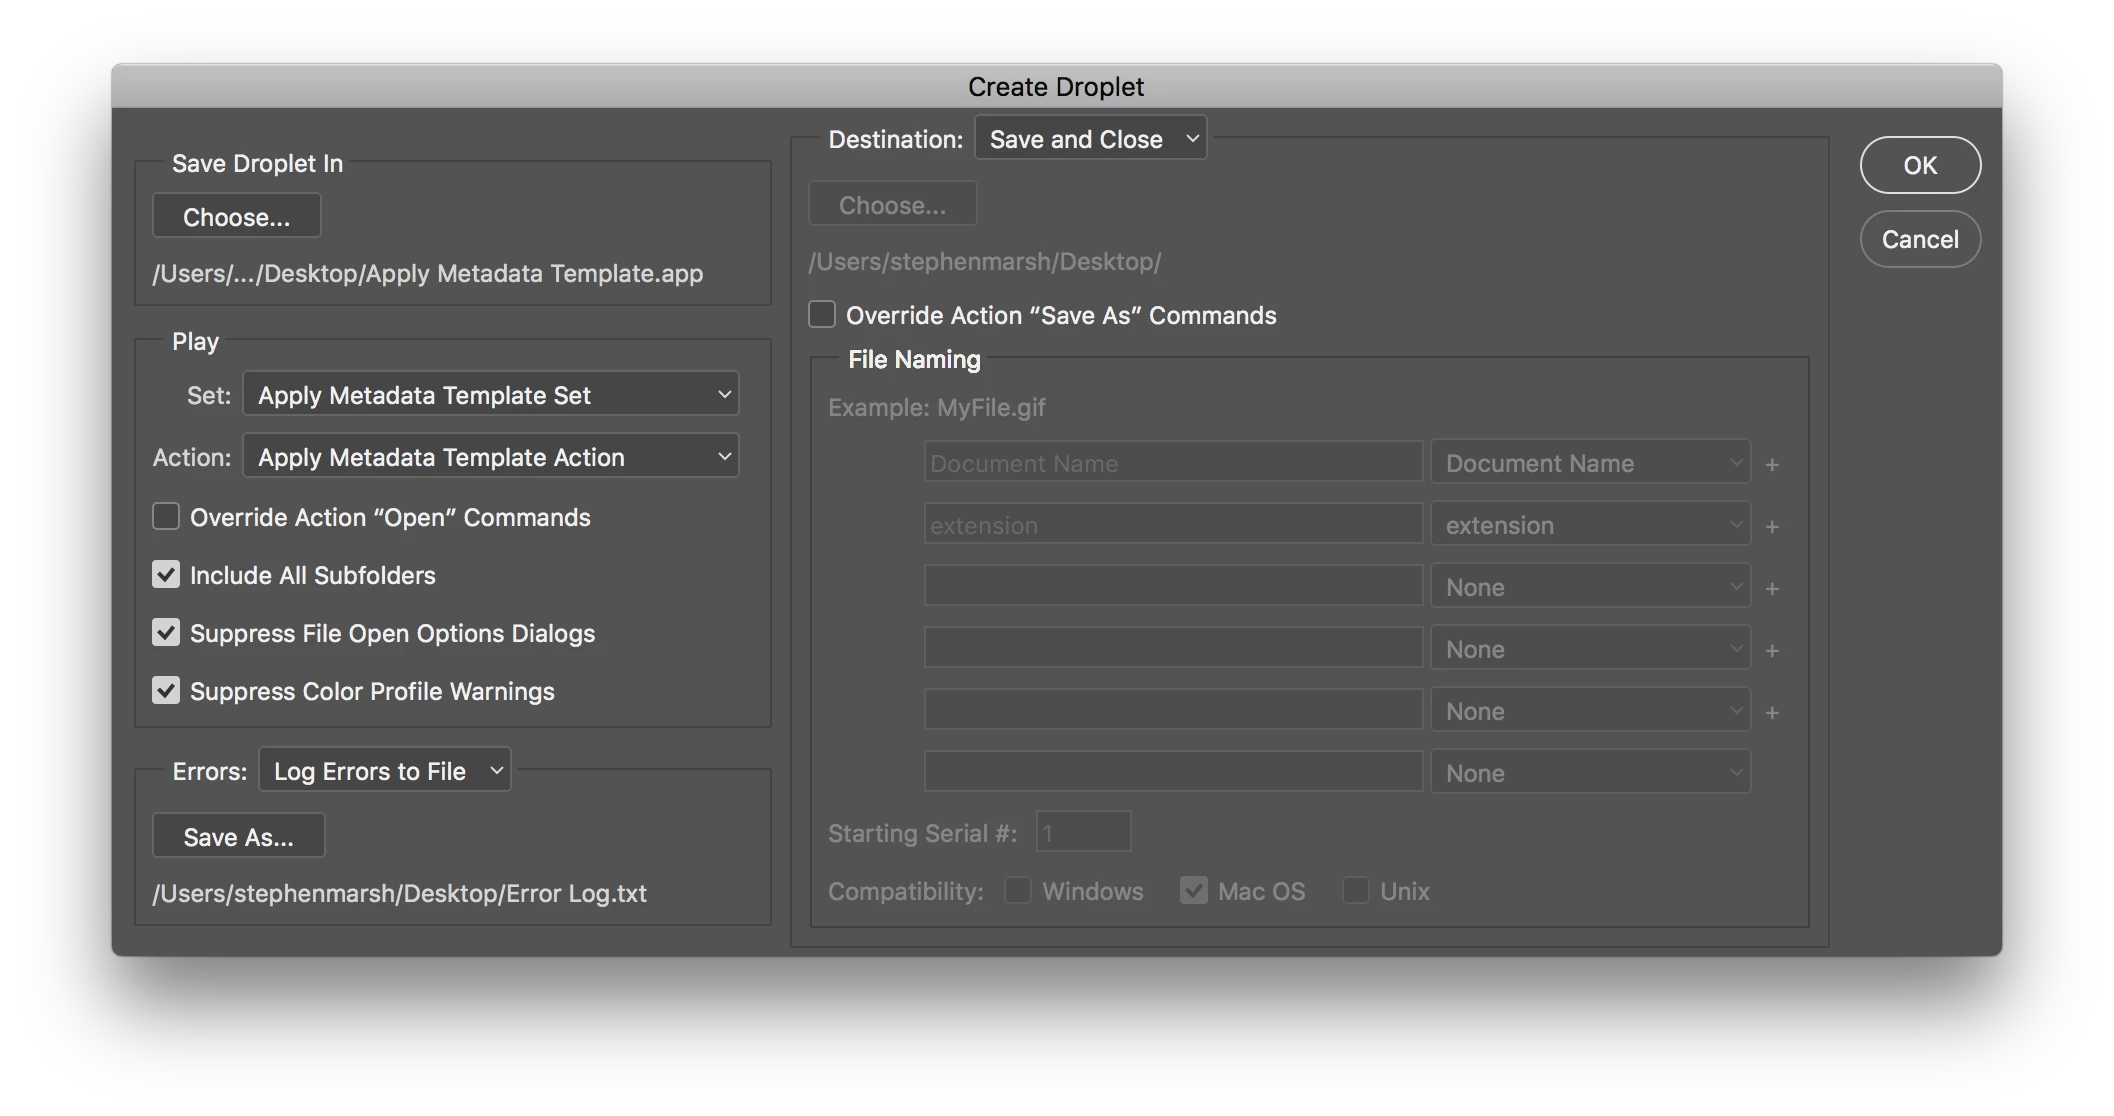
Task: Open the Destination dropdown
Action: [x=1090, y=139]
